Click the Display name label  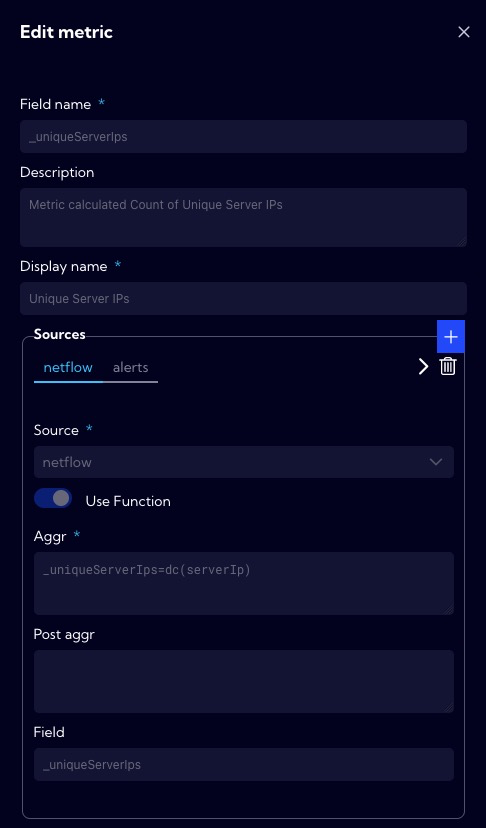[63, 267]
